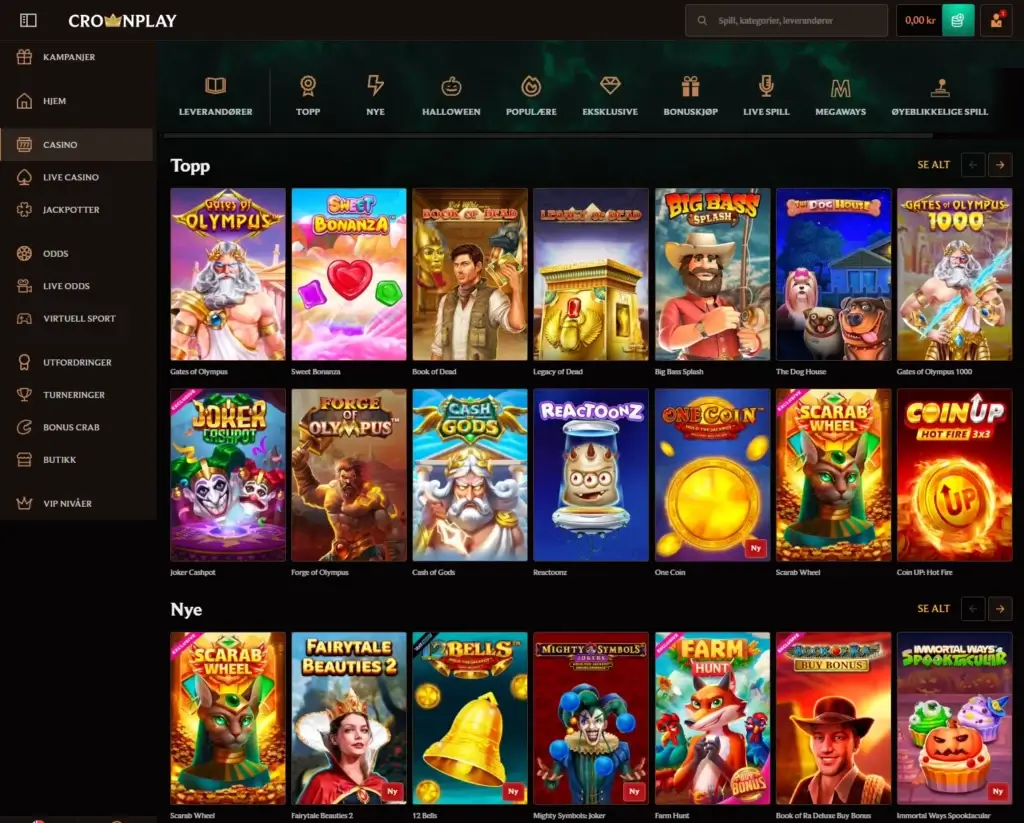Click the Bonus Crab icon
The width and height of the screenshot is (1024, 823).
pos(24,427)
